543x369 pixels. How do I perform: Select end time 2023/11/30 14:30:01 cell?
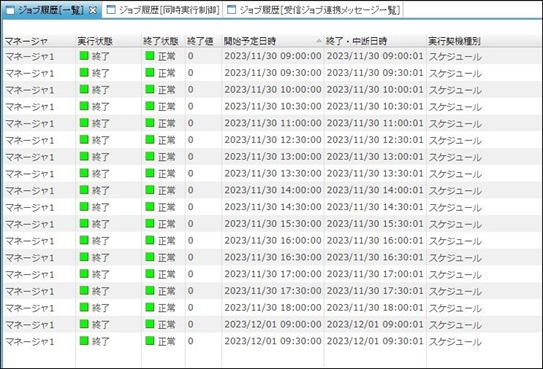coord(375,207)
